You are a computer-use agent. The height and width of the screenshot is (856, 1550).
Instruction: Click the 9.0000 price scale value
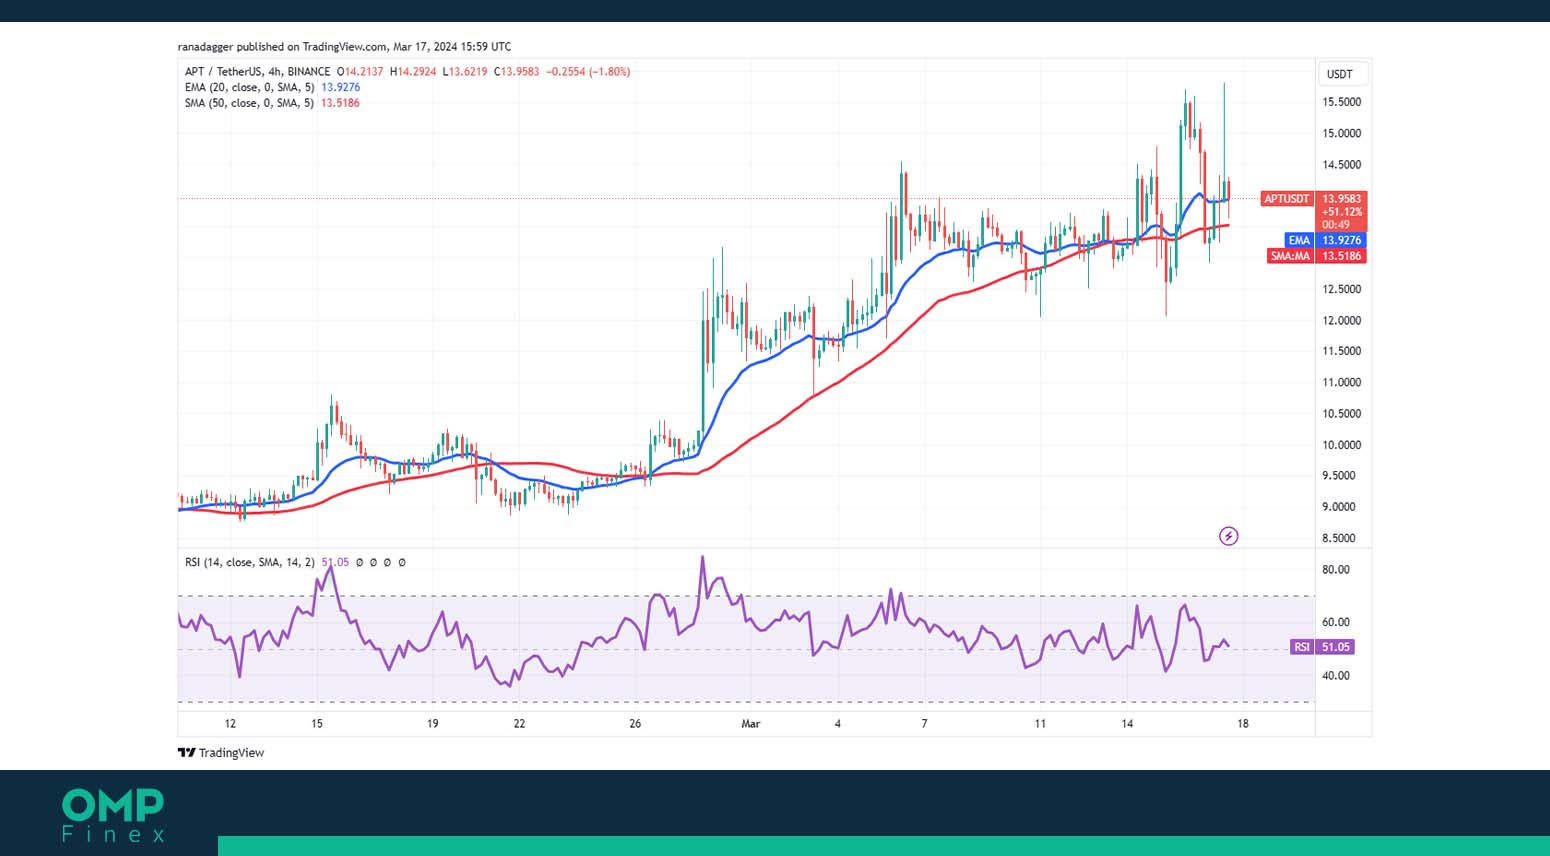coord(1339,507)
